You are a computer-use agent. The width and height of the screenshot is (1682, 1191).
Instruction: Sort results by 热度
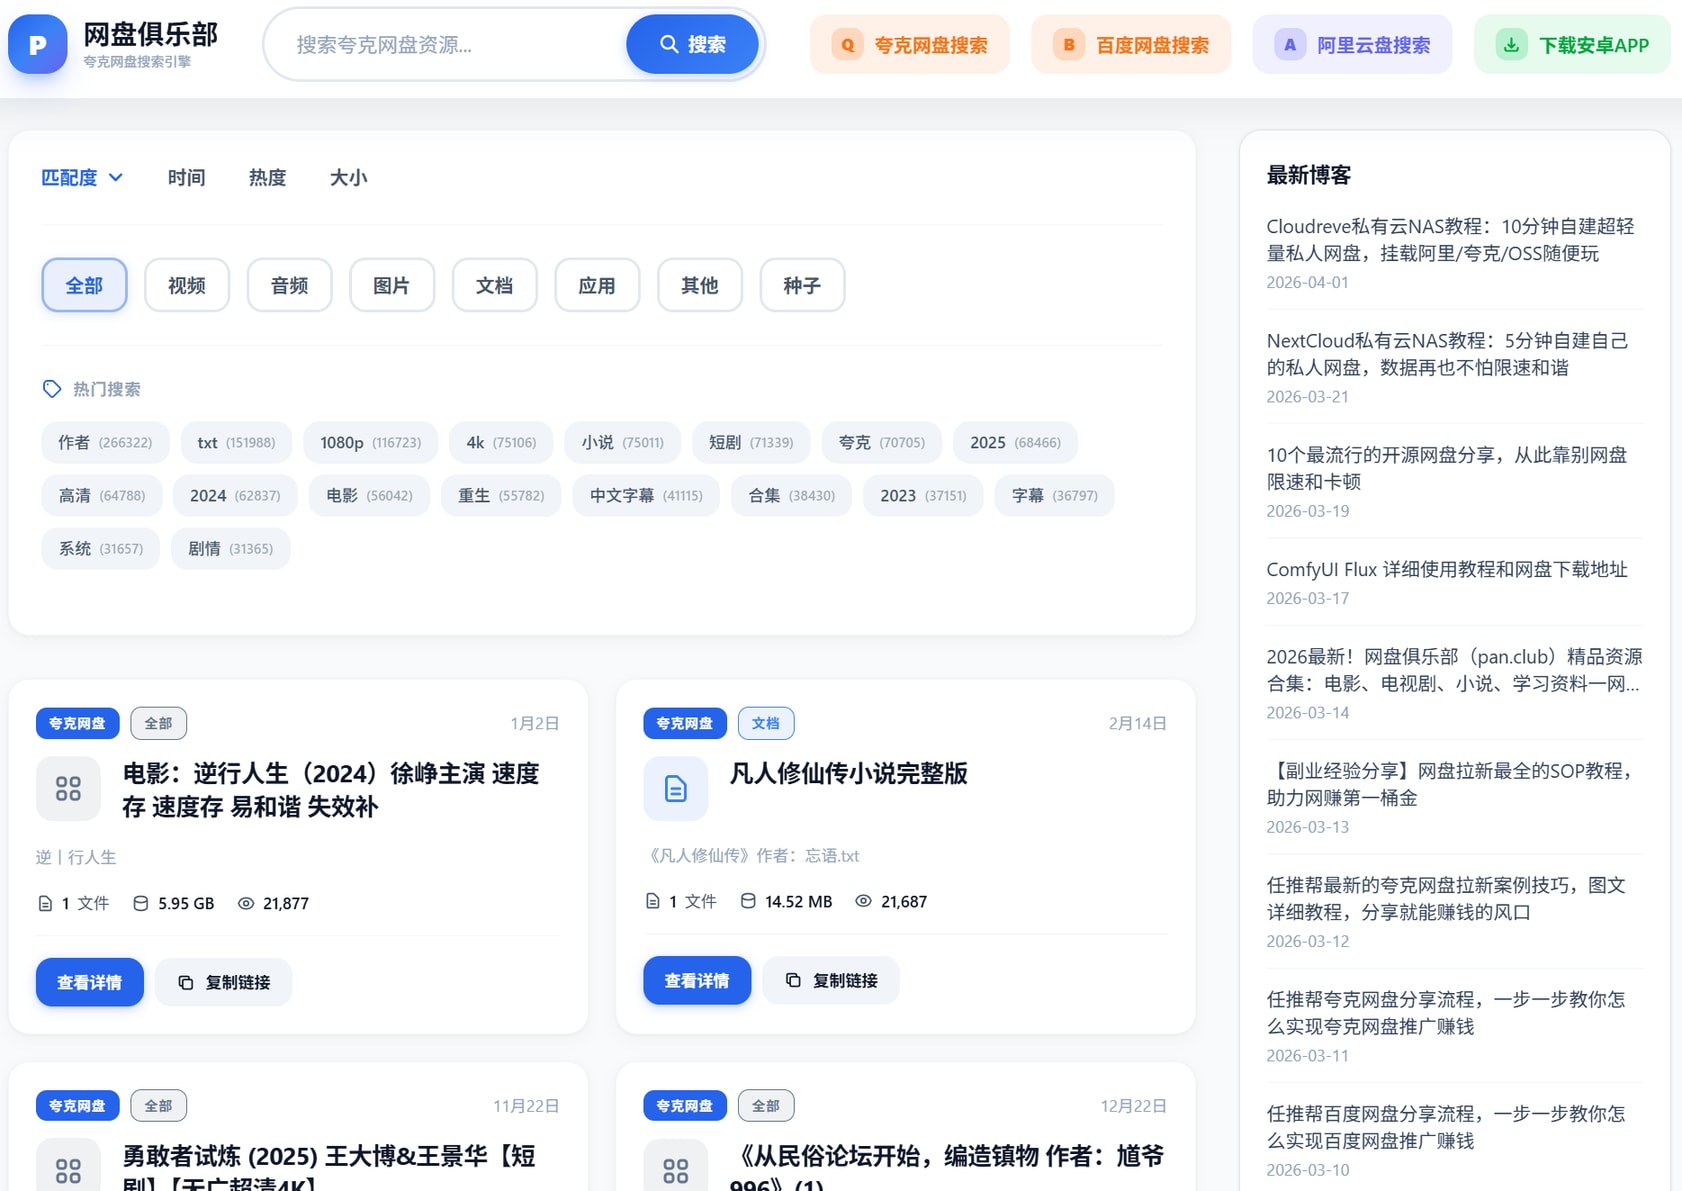click(267, 178)
